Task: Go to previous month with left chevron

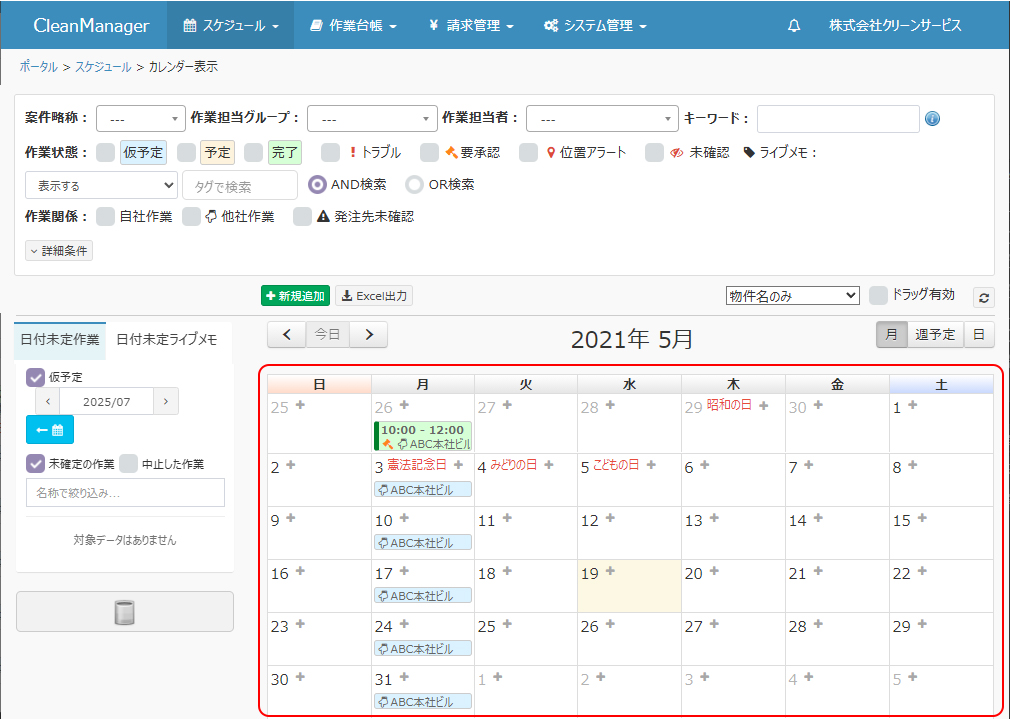Action: tap(287, 335)
